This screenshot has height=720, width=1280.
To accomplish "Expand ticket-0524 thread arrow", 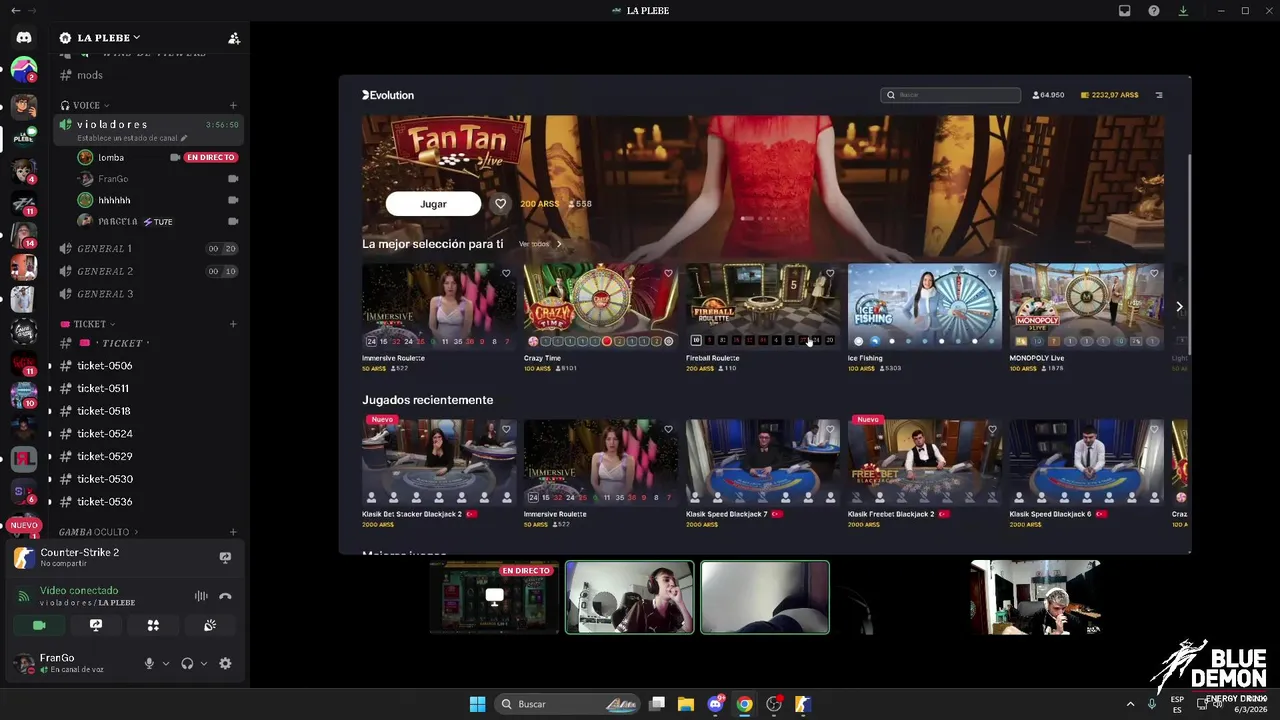I will pyautogui.click(x=50, y=434).
